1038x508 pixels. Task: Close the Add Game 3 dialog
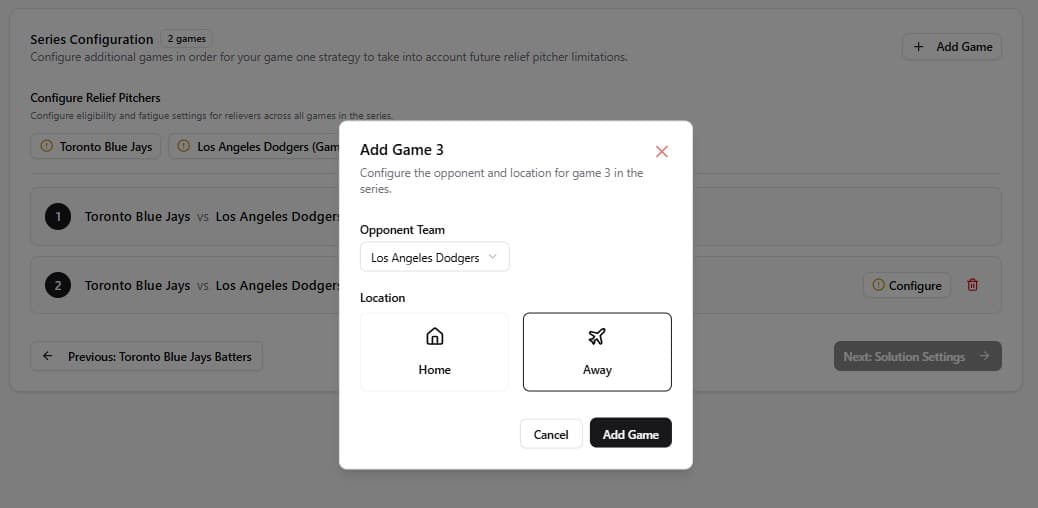tap(661, 151)
